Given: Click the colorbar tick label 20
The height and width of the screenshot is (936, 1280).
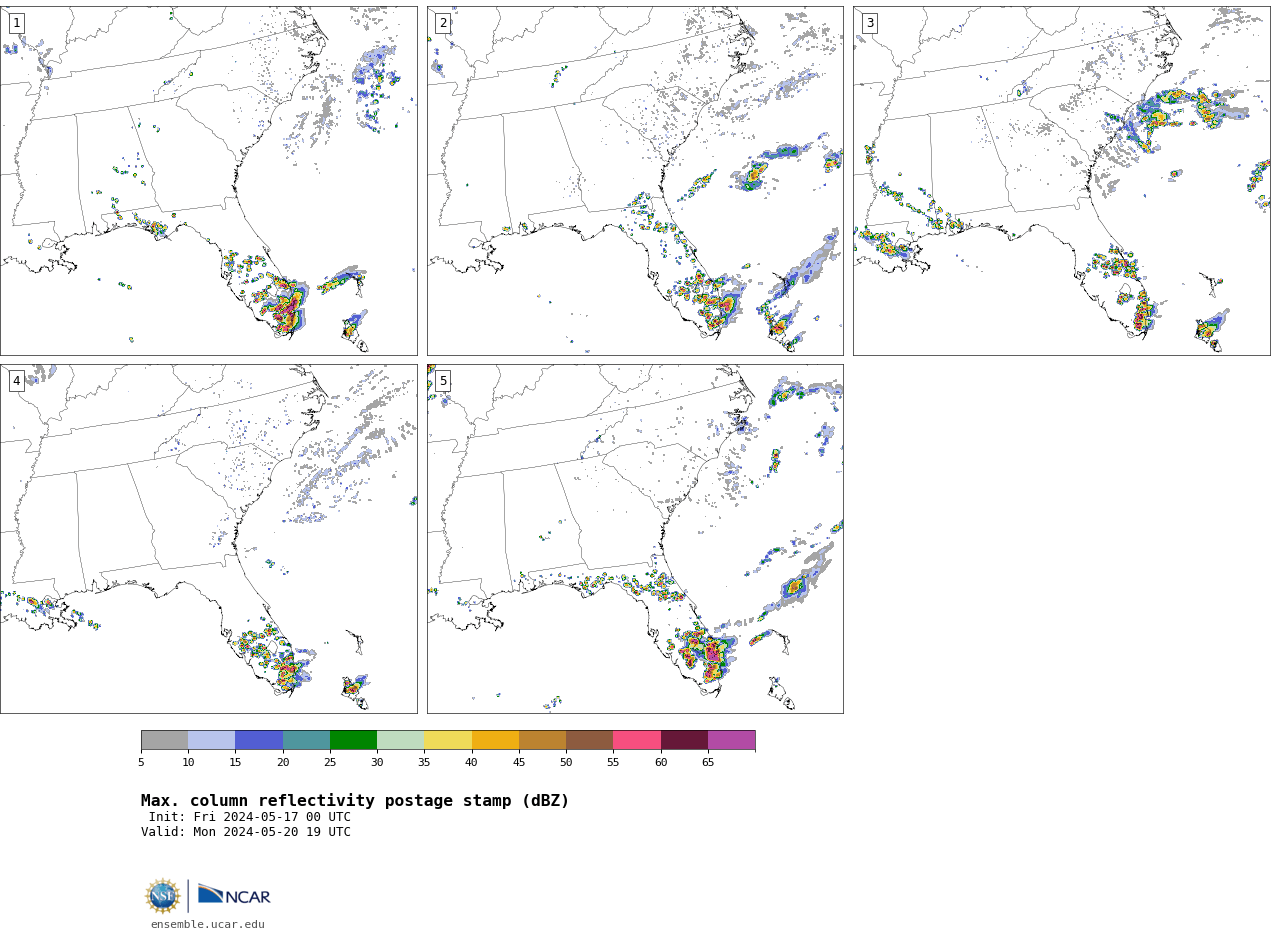Looking at the screenshot, I should pyautogui.click(x=283, y=763).
